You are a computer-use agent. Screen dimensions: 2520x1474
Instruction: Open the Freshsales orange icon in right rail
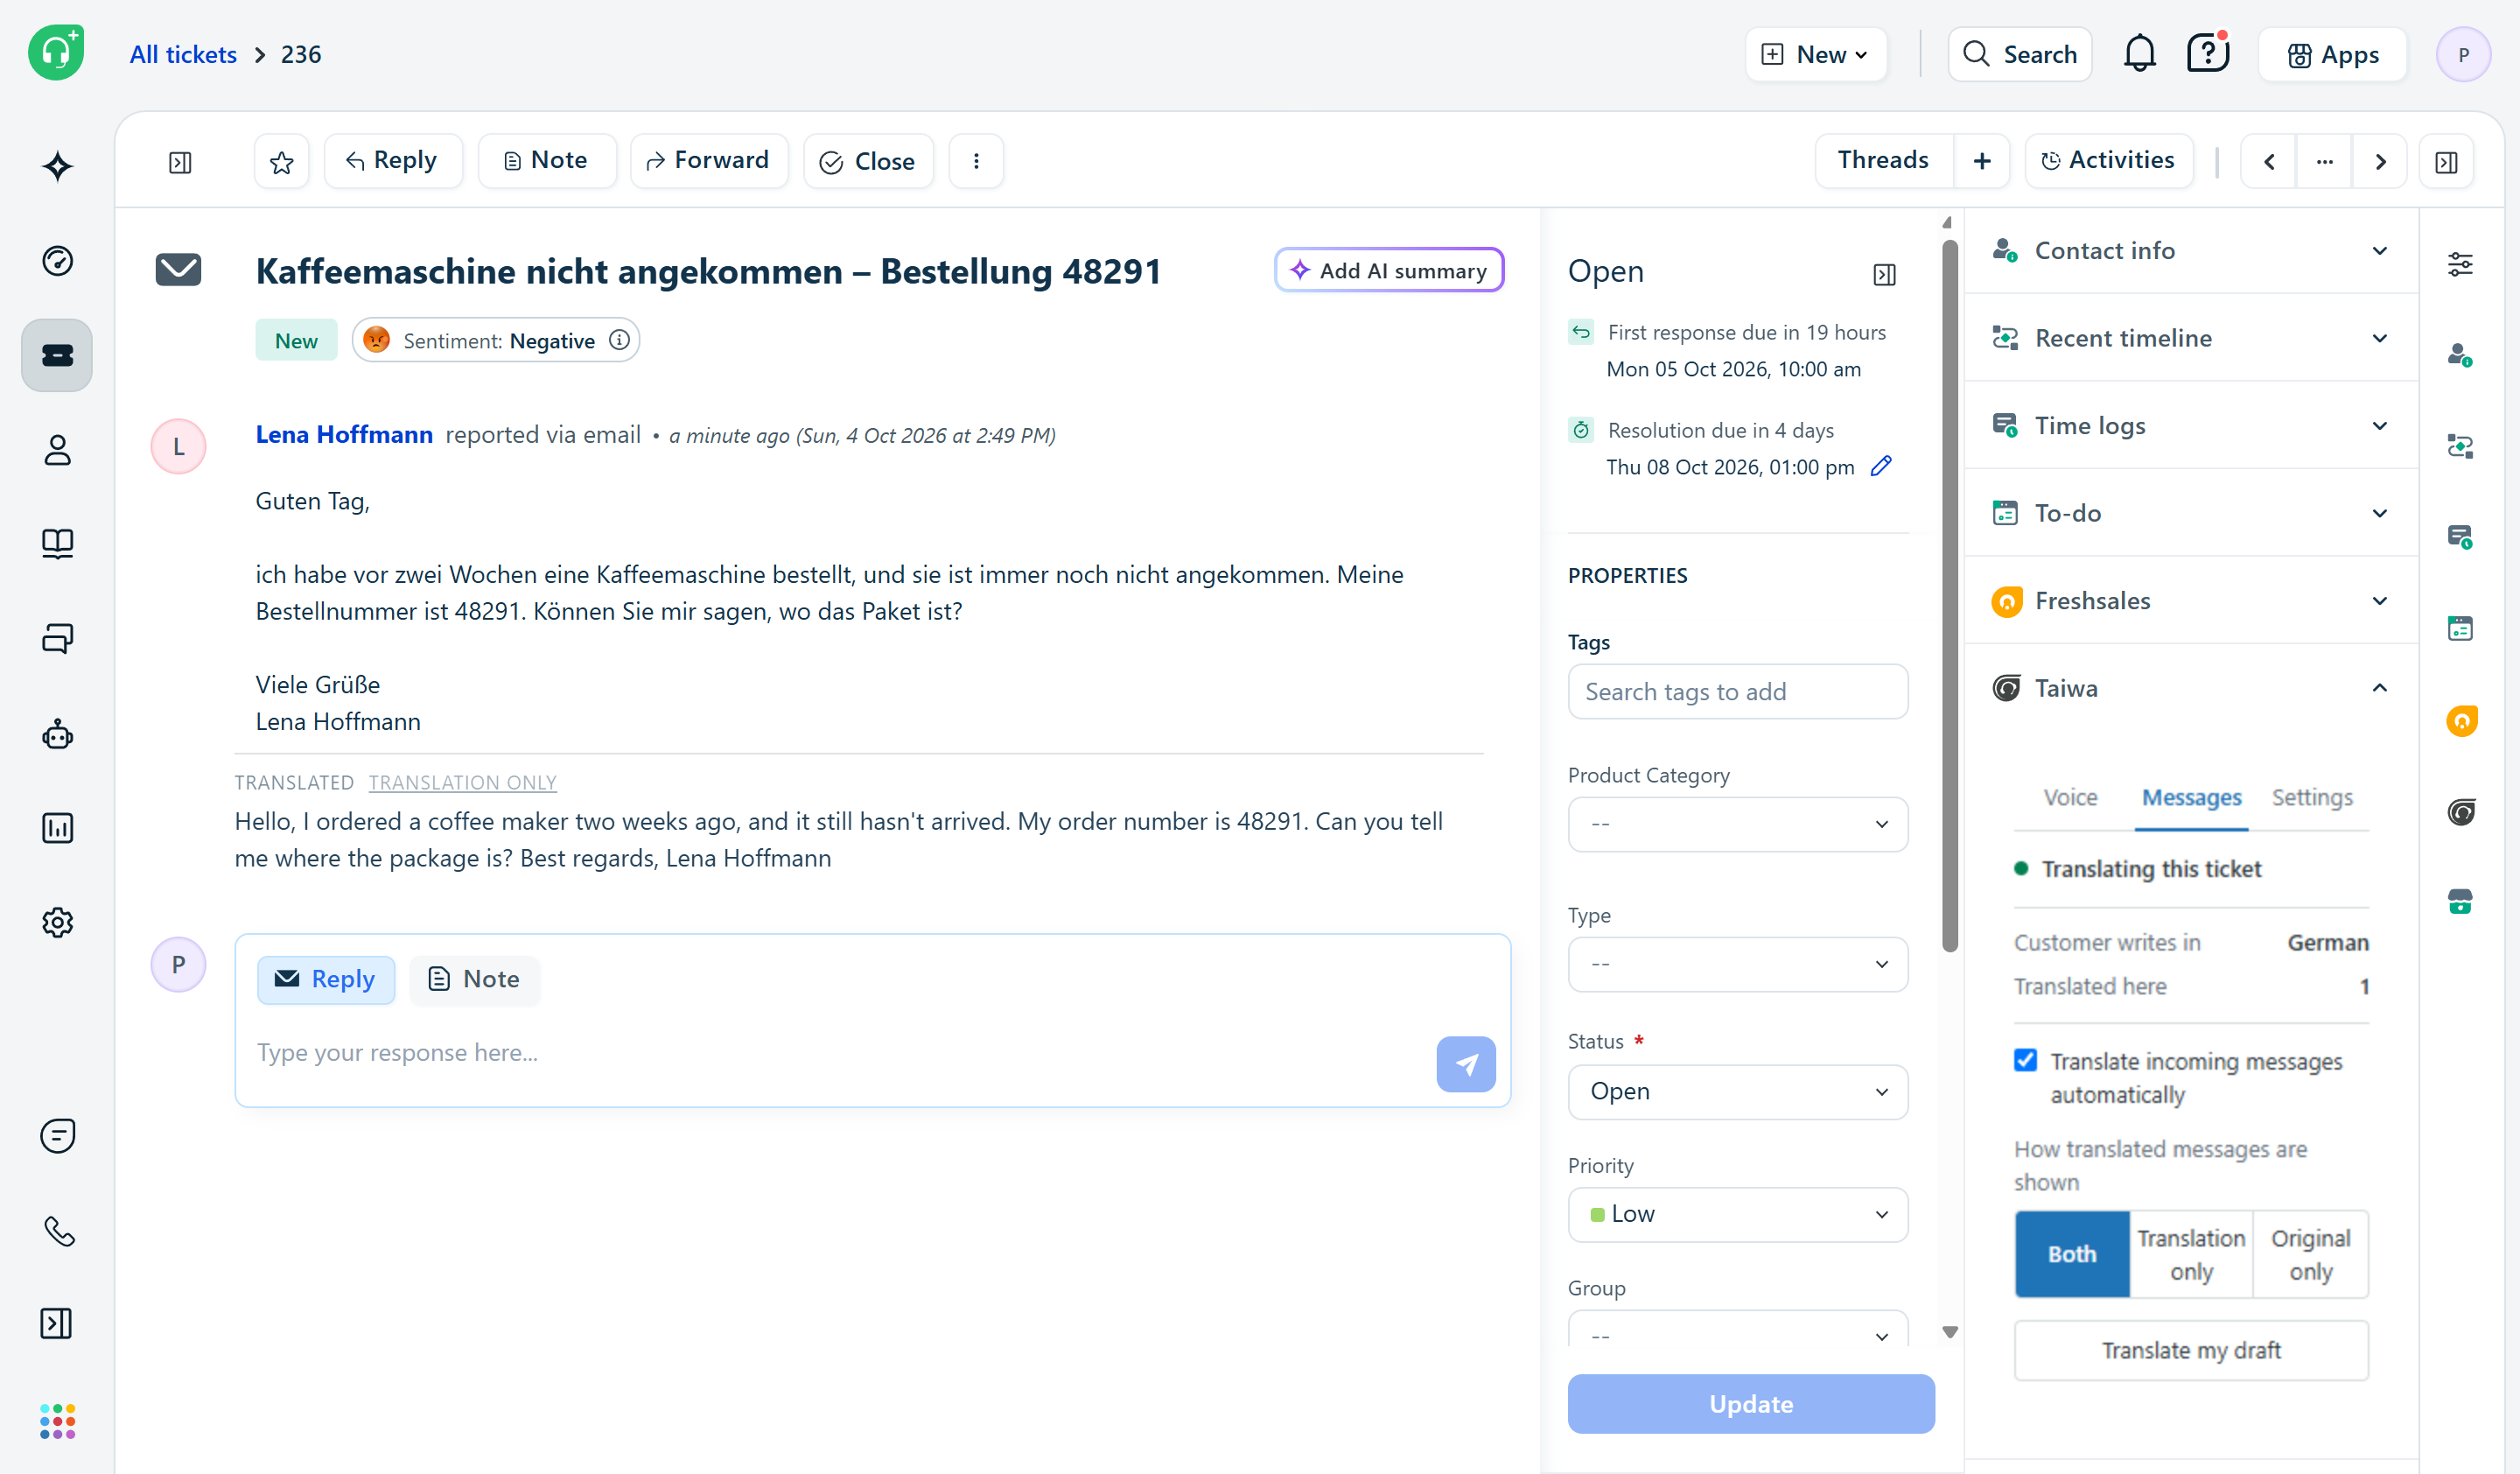click(x=2461, y=721)
